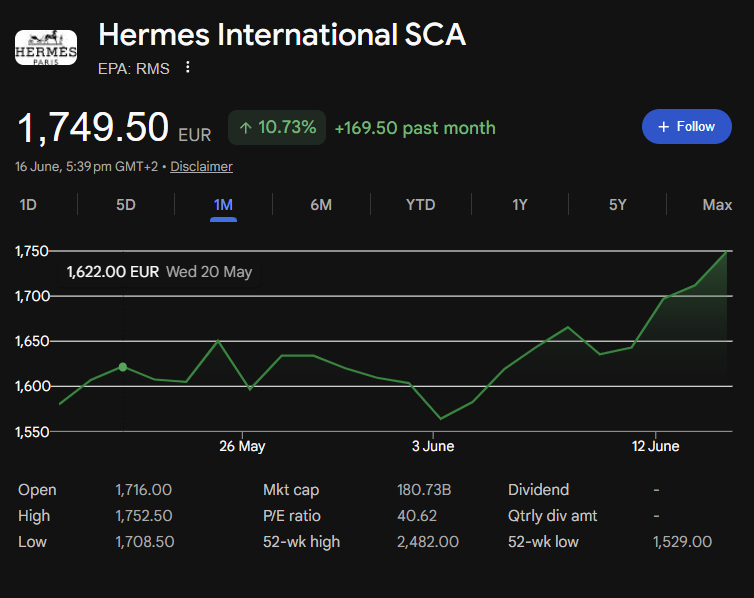Click the 3 June axis label

pos(433,446)
